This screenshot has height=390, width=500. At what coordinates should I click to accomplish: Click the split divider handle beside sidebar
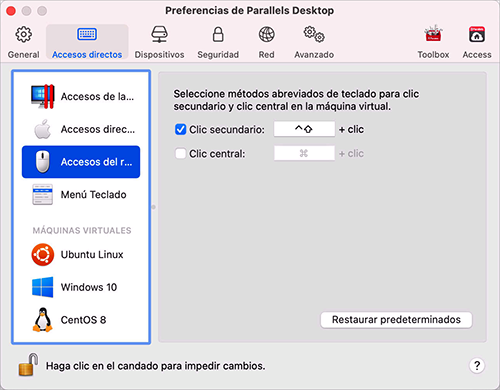click(154, 207)
